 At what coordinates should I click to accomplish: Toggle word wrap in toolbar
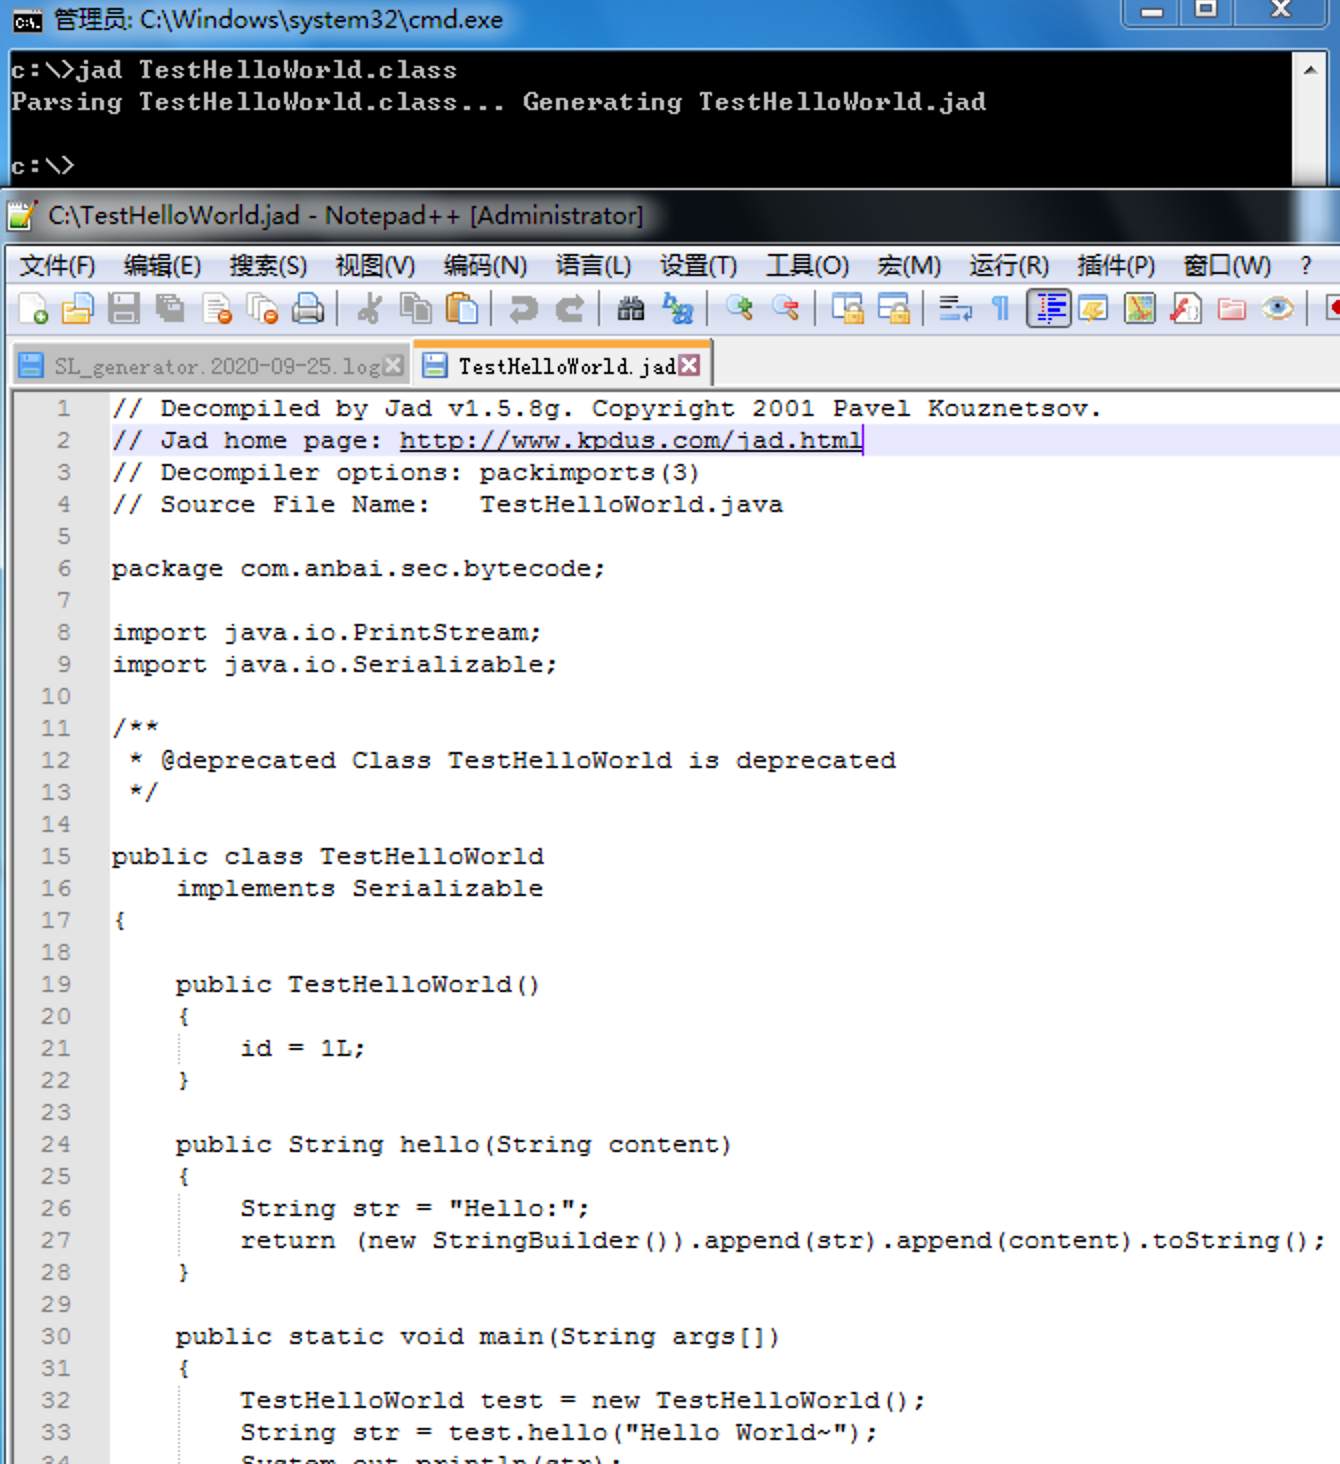pos(955,309)
